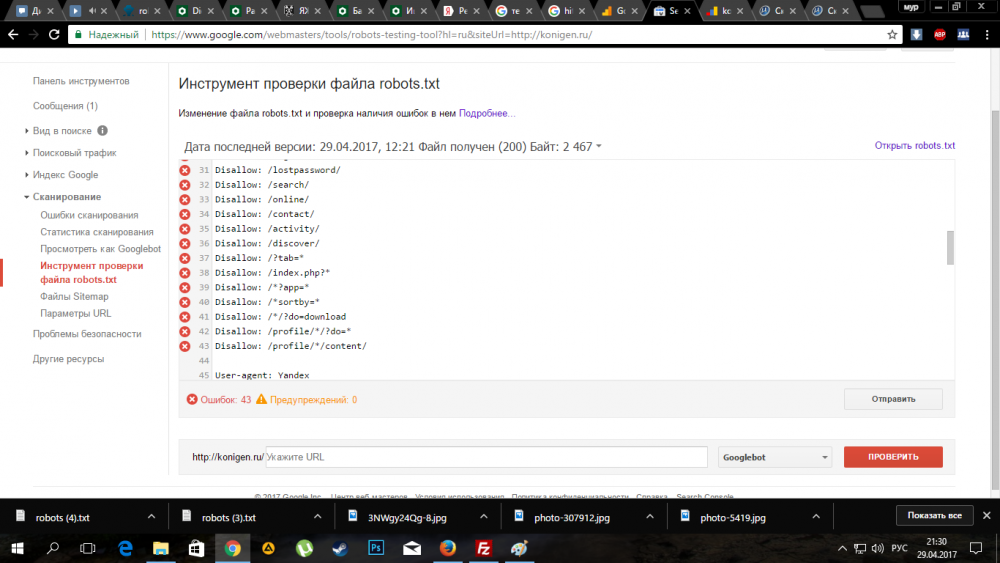This screenshot has height=563, width=1000.
Task: Expand Индекс Google section
Action: click(27, 175)
